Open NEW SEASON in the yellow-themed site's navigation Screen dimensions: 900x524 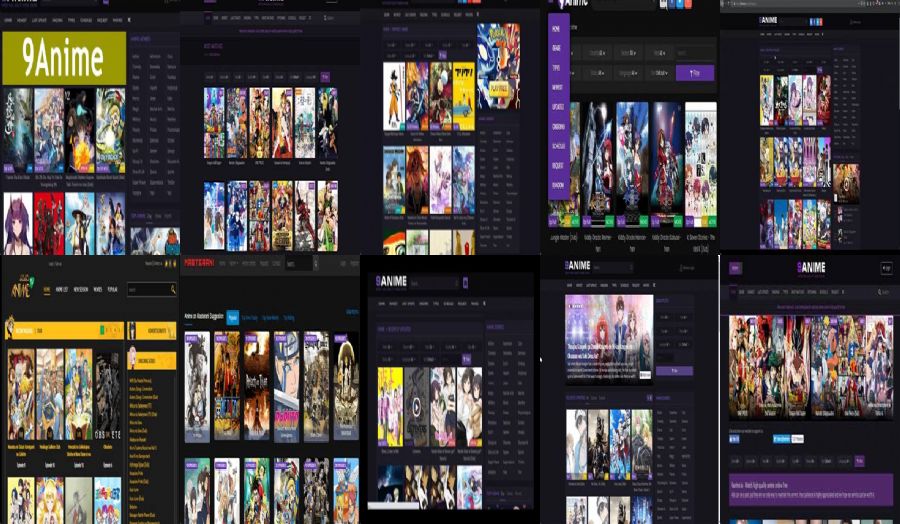[x=80, y=290]
